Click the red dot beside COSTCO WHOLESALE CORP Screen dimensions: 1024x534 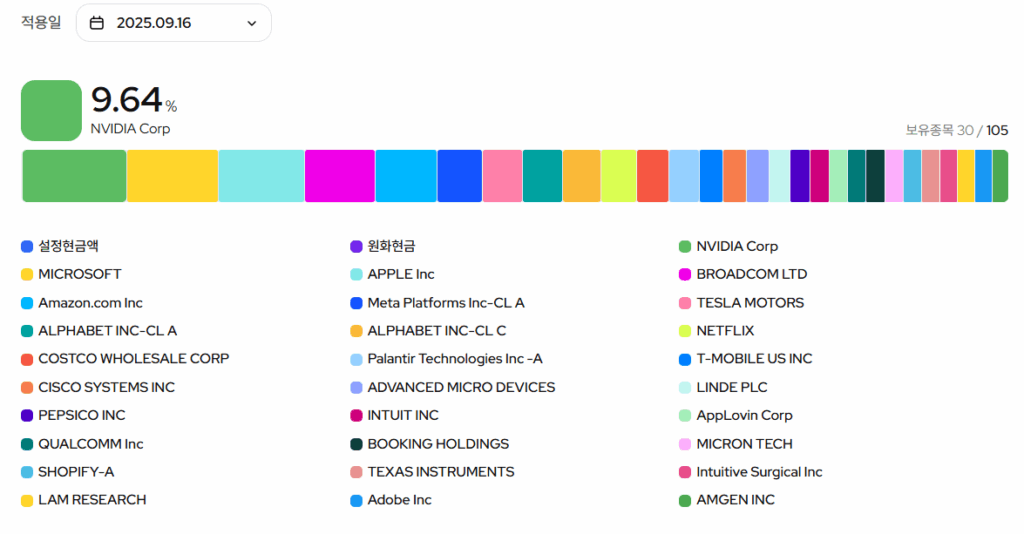coord(27,359)
